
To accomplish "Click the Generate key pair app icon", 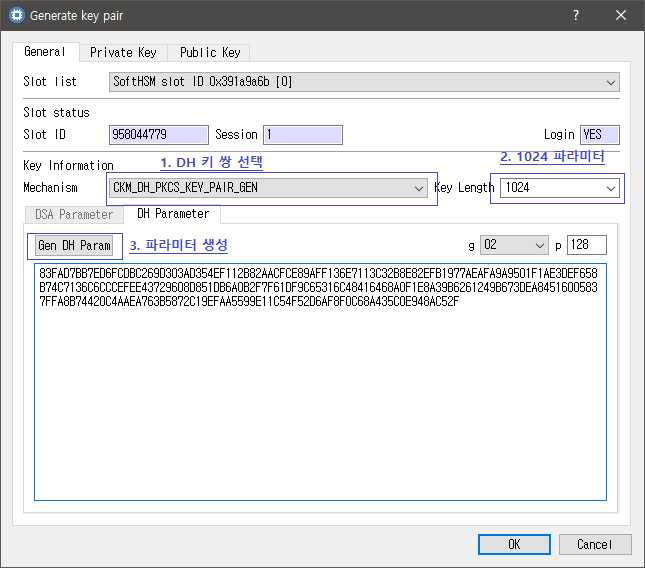I will pos(16,15).
